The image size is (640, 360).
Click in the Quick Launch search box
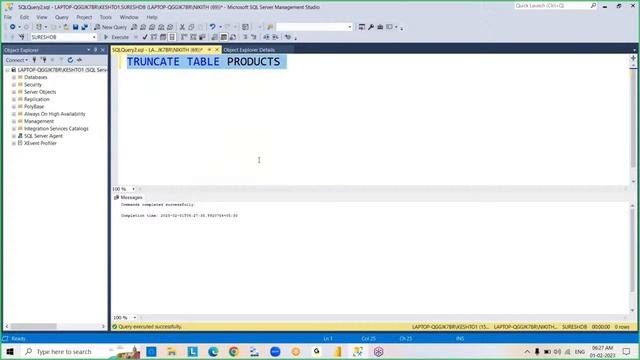tap(552, 6)
